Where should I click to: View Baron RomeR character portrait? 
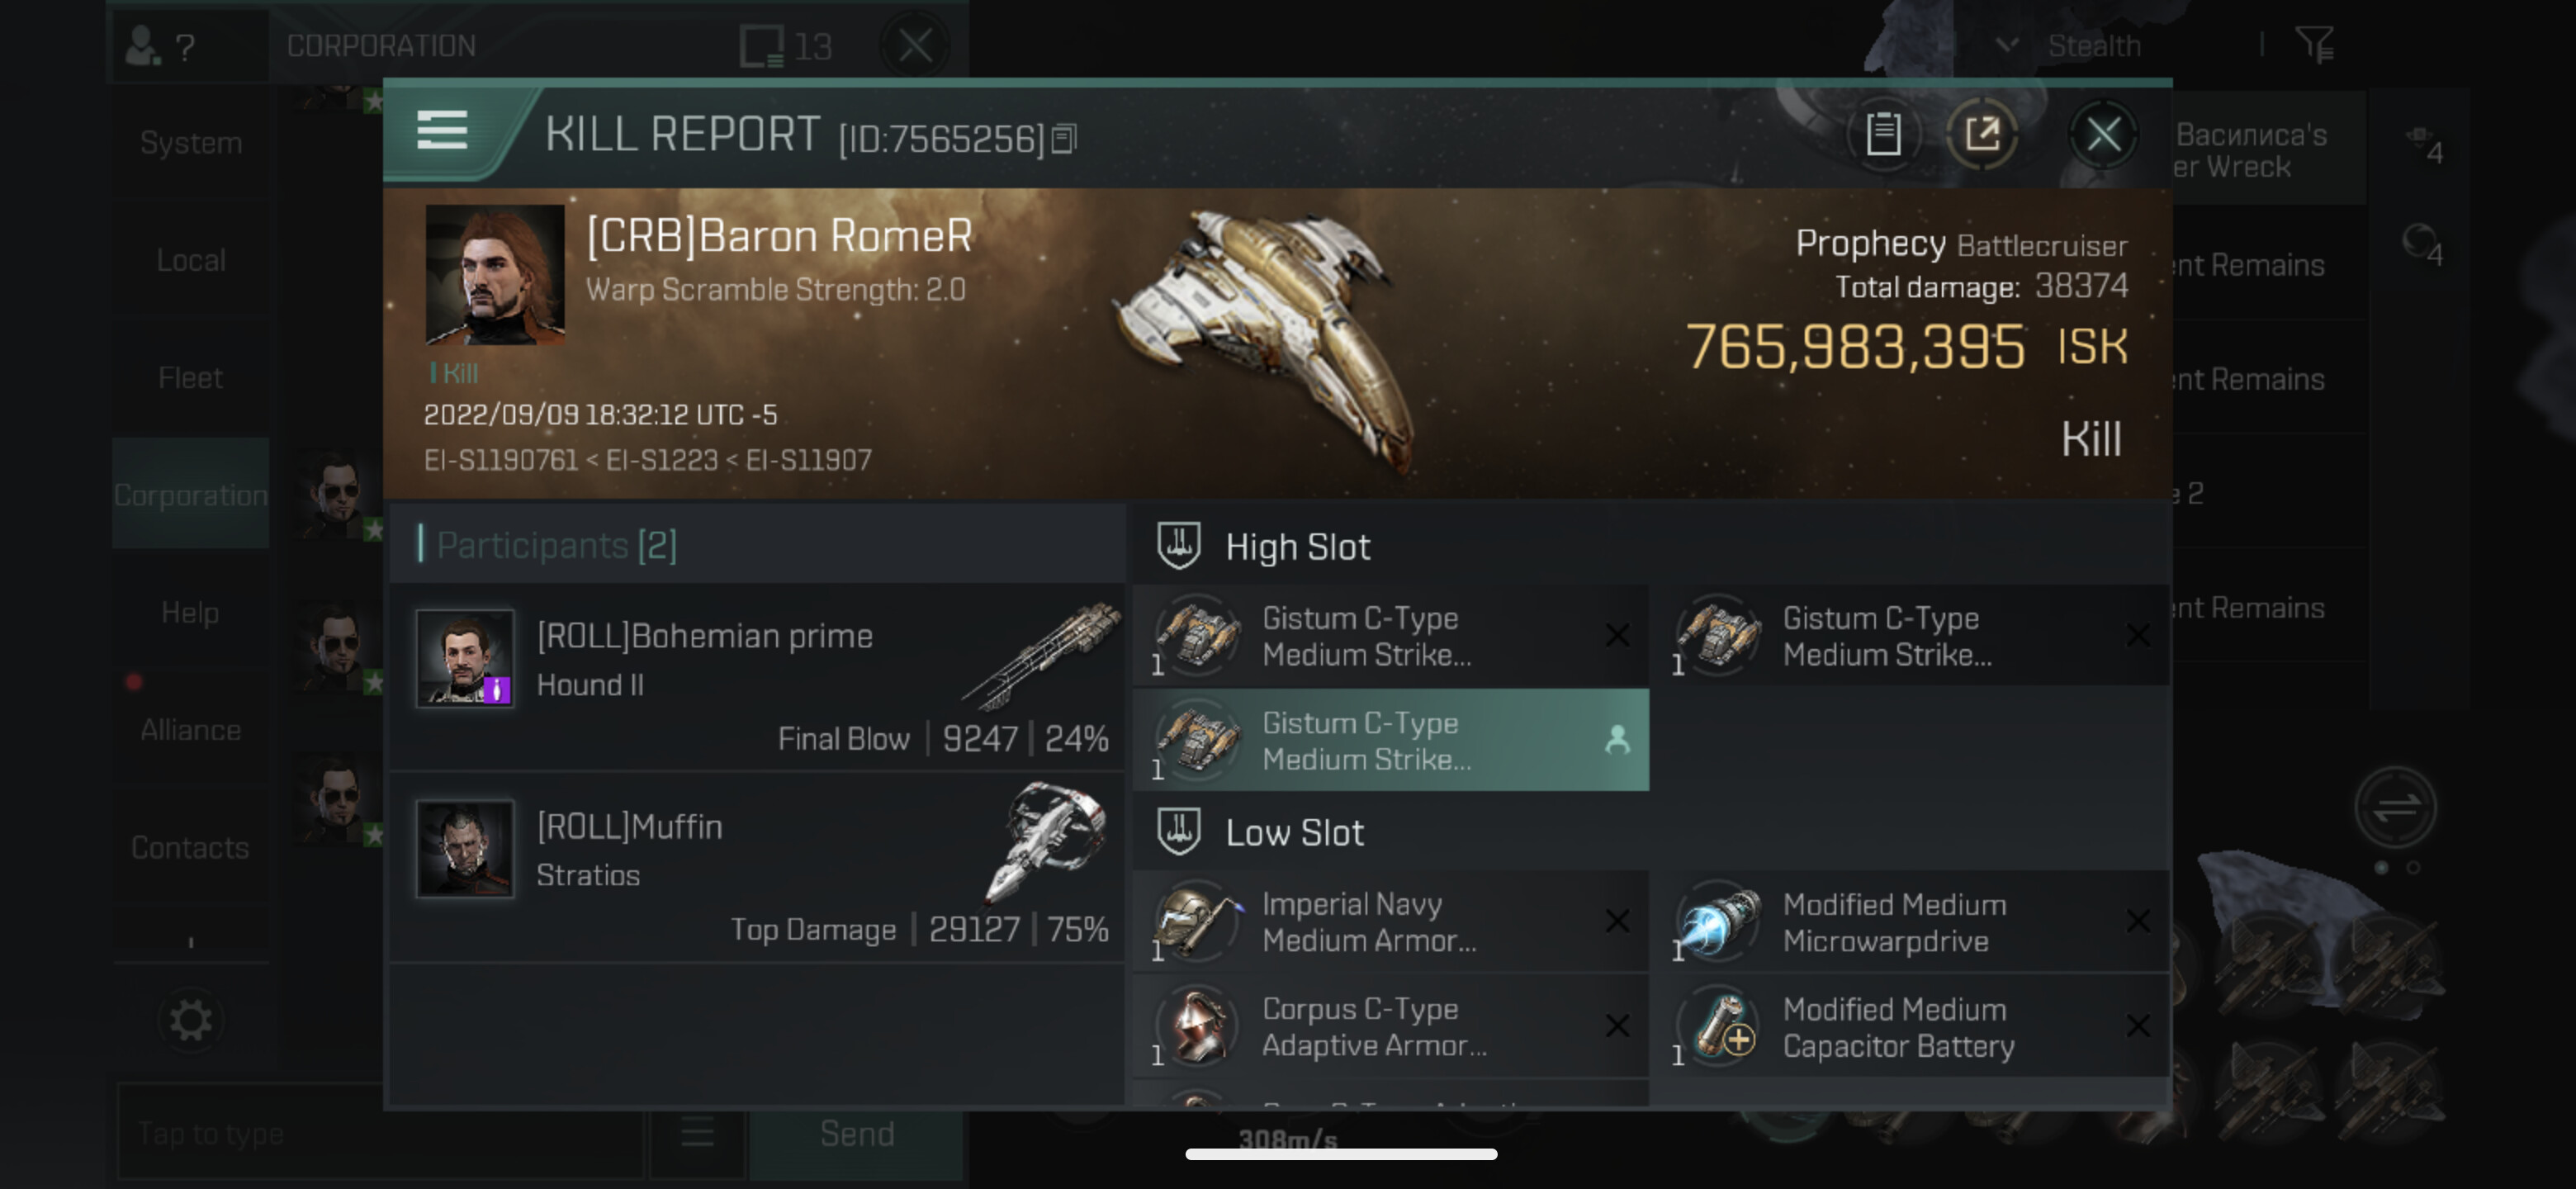tap(495, 275)
